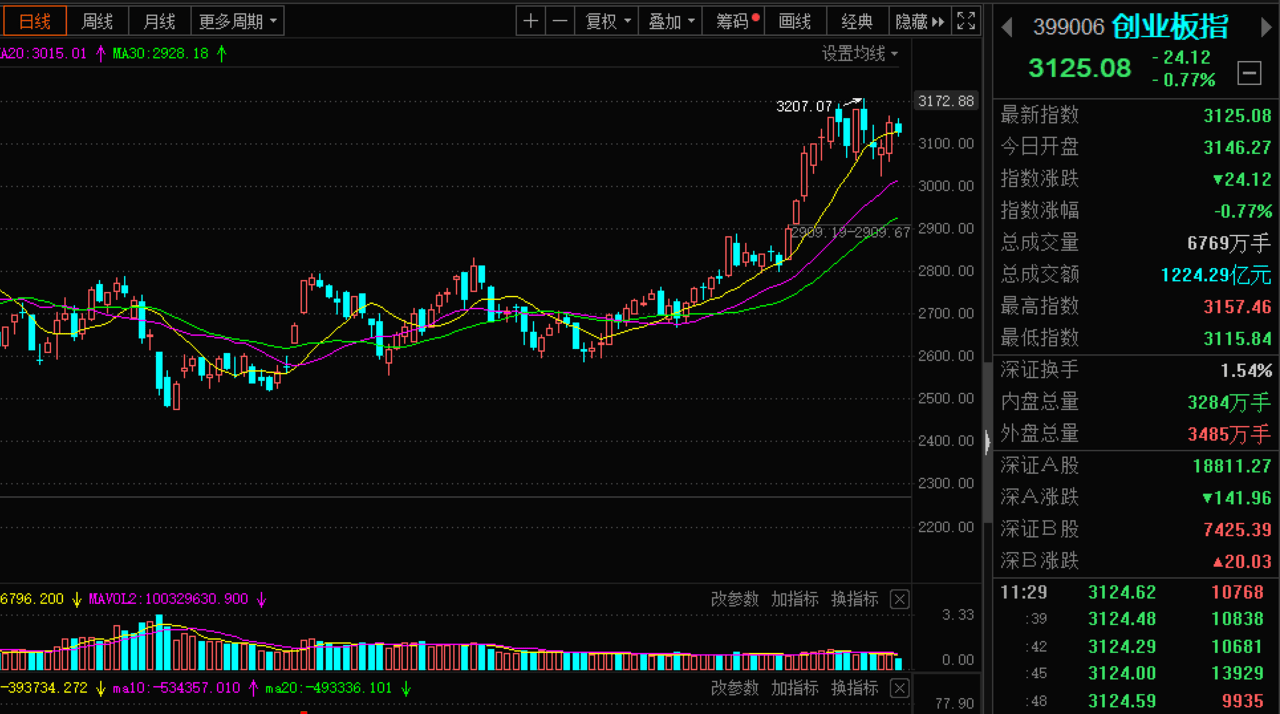1280x714 pixels.
Task: Click the 深证A股 value 18811.27
Action: coord(1232,466)
